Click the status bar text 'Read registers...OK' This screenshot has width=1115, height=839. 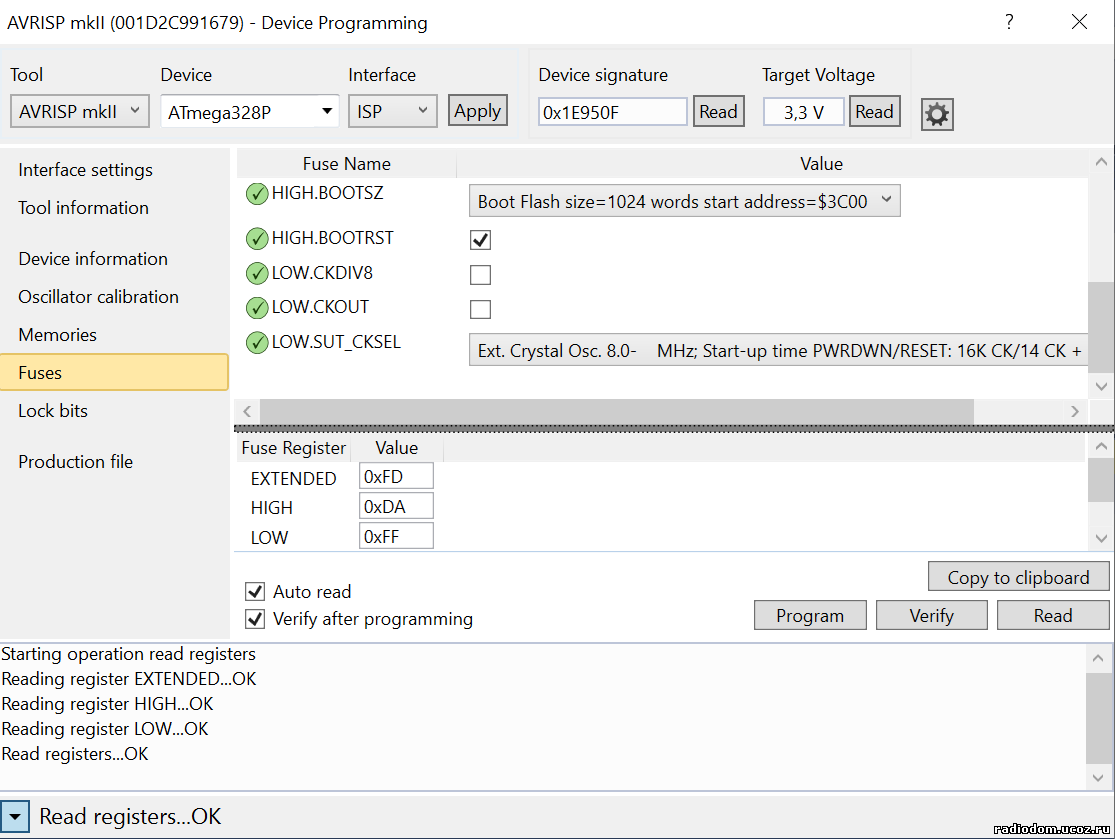click(130, 816)
